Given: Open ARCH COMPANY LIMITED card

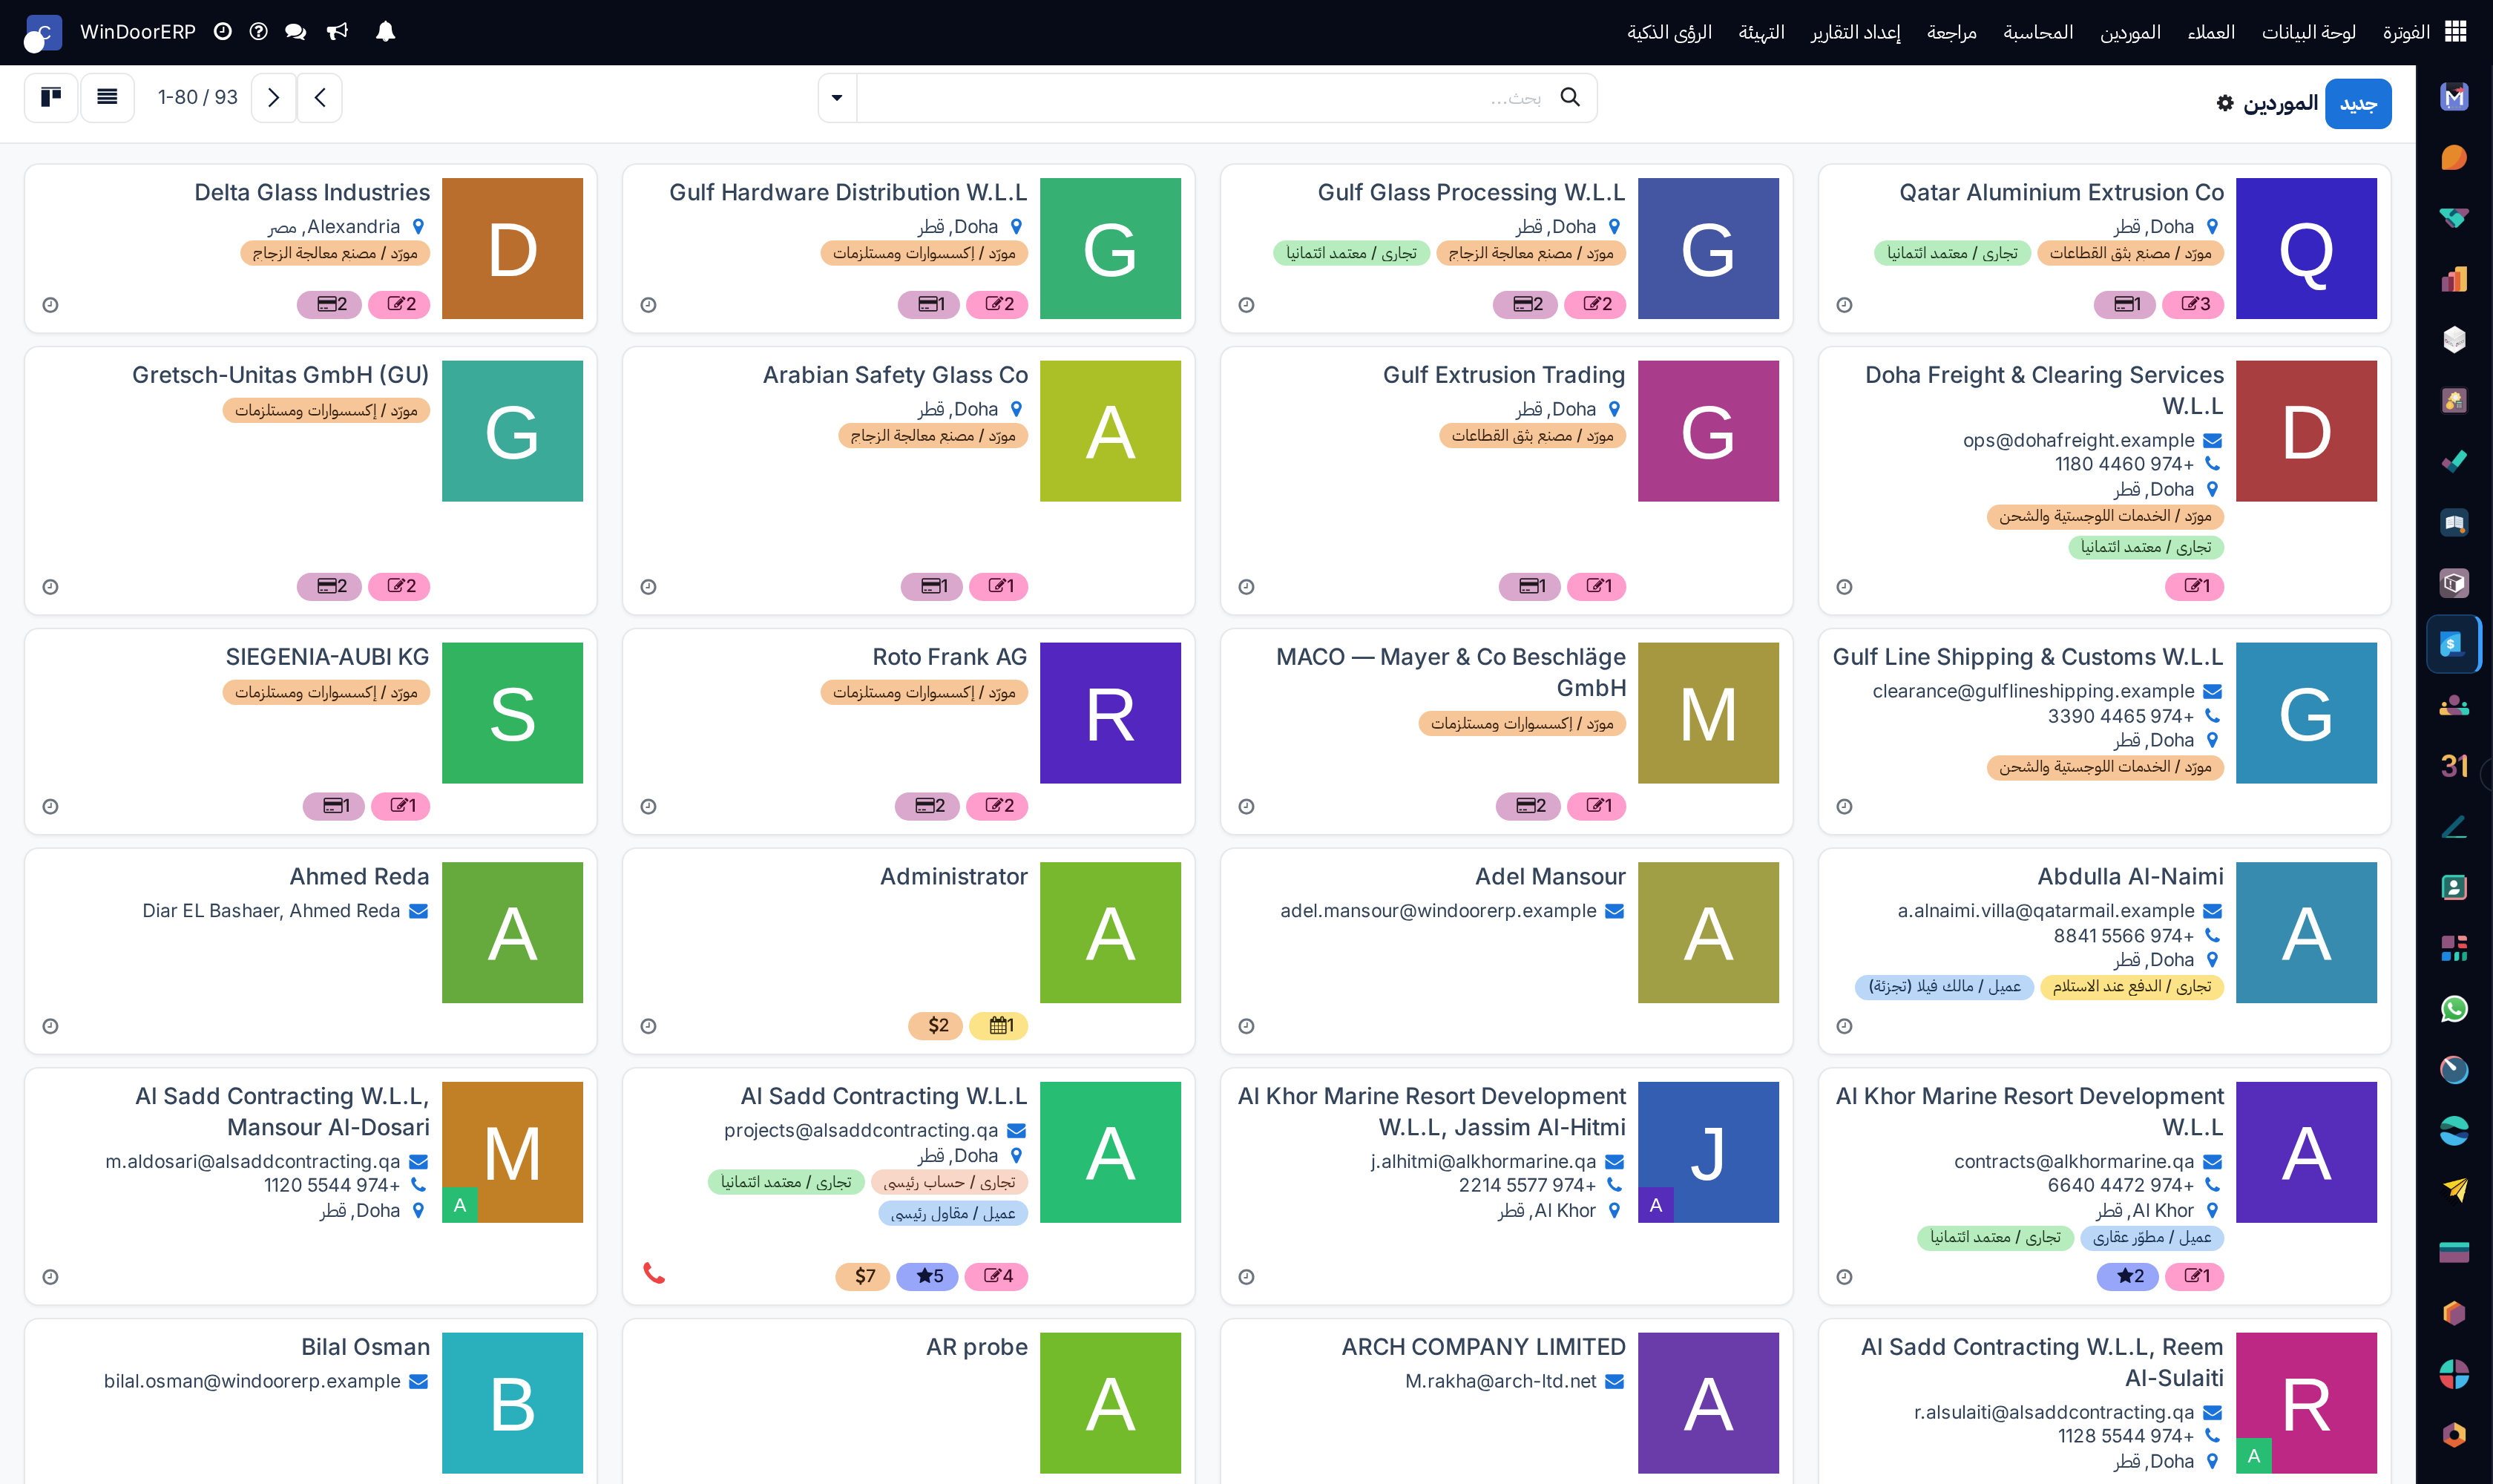Looking at the screenshot, I should pos(1506,1402).
